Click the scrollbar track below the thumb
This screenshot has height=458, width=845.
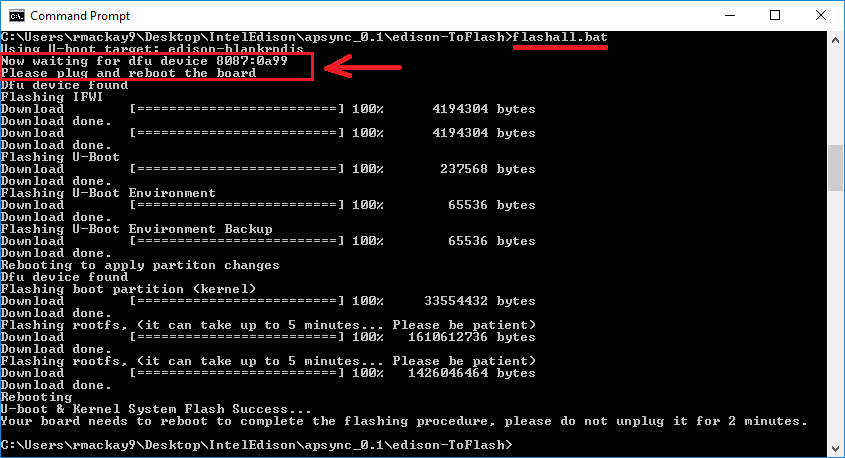pyautogui.click(x=836, y=320)
